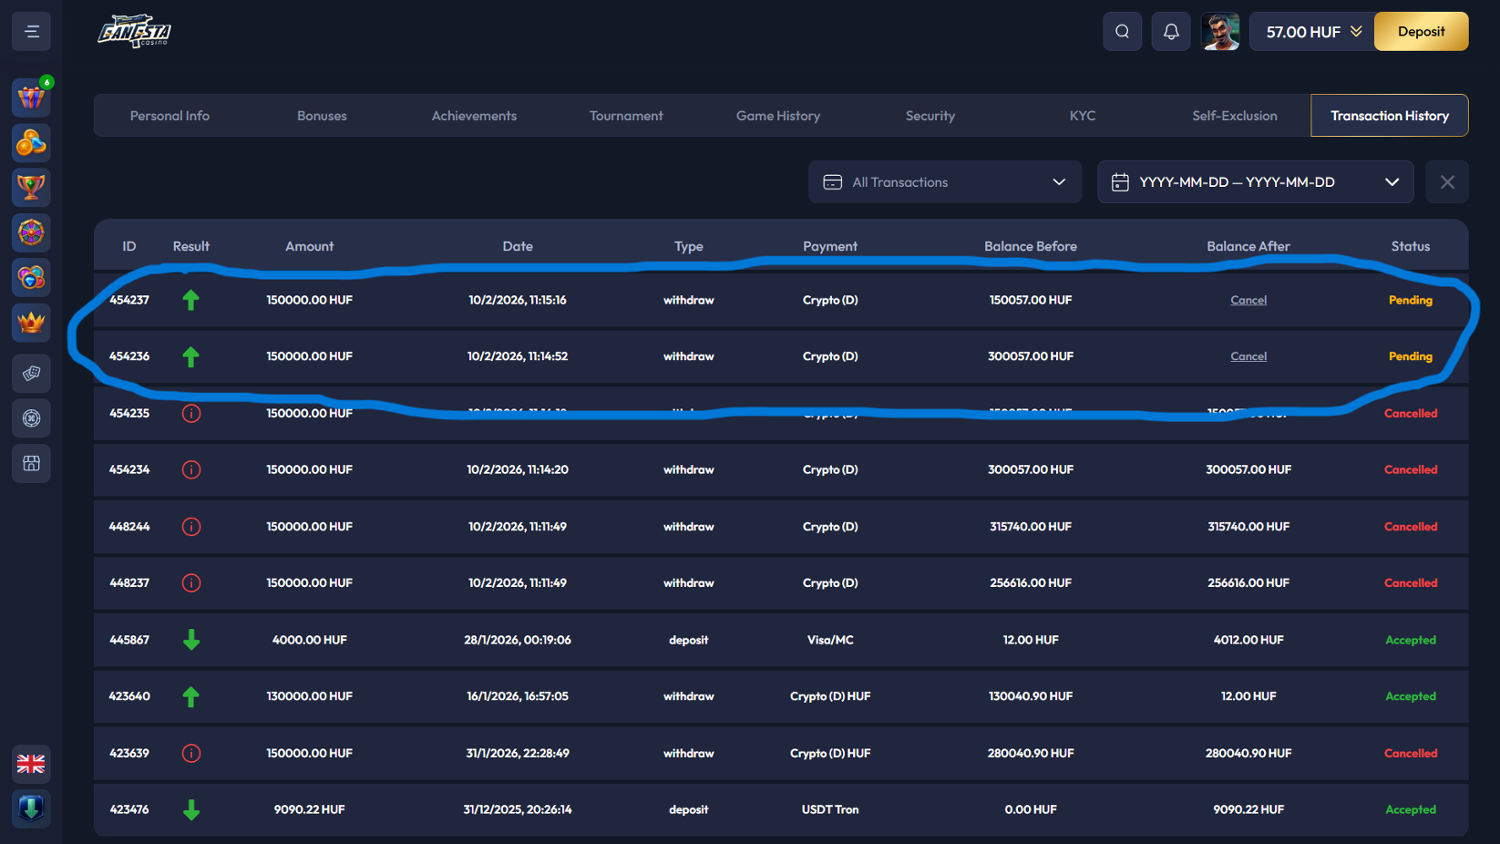The image size is (1500, 844).
Task: Open the hamburger menu in sidebar
Action: click(x=32, y=32)
